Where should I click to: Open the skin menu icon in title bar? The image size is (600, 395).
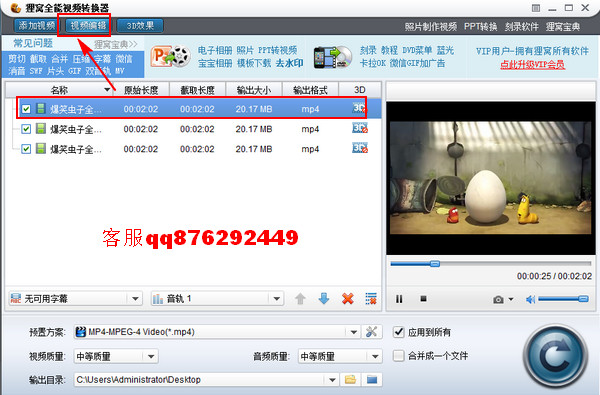536,8
